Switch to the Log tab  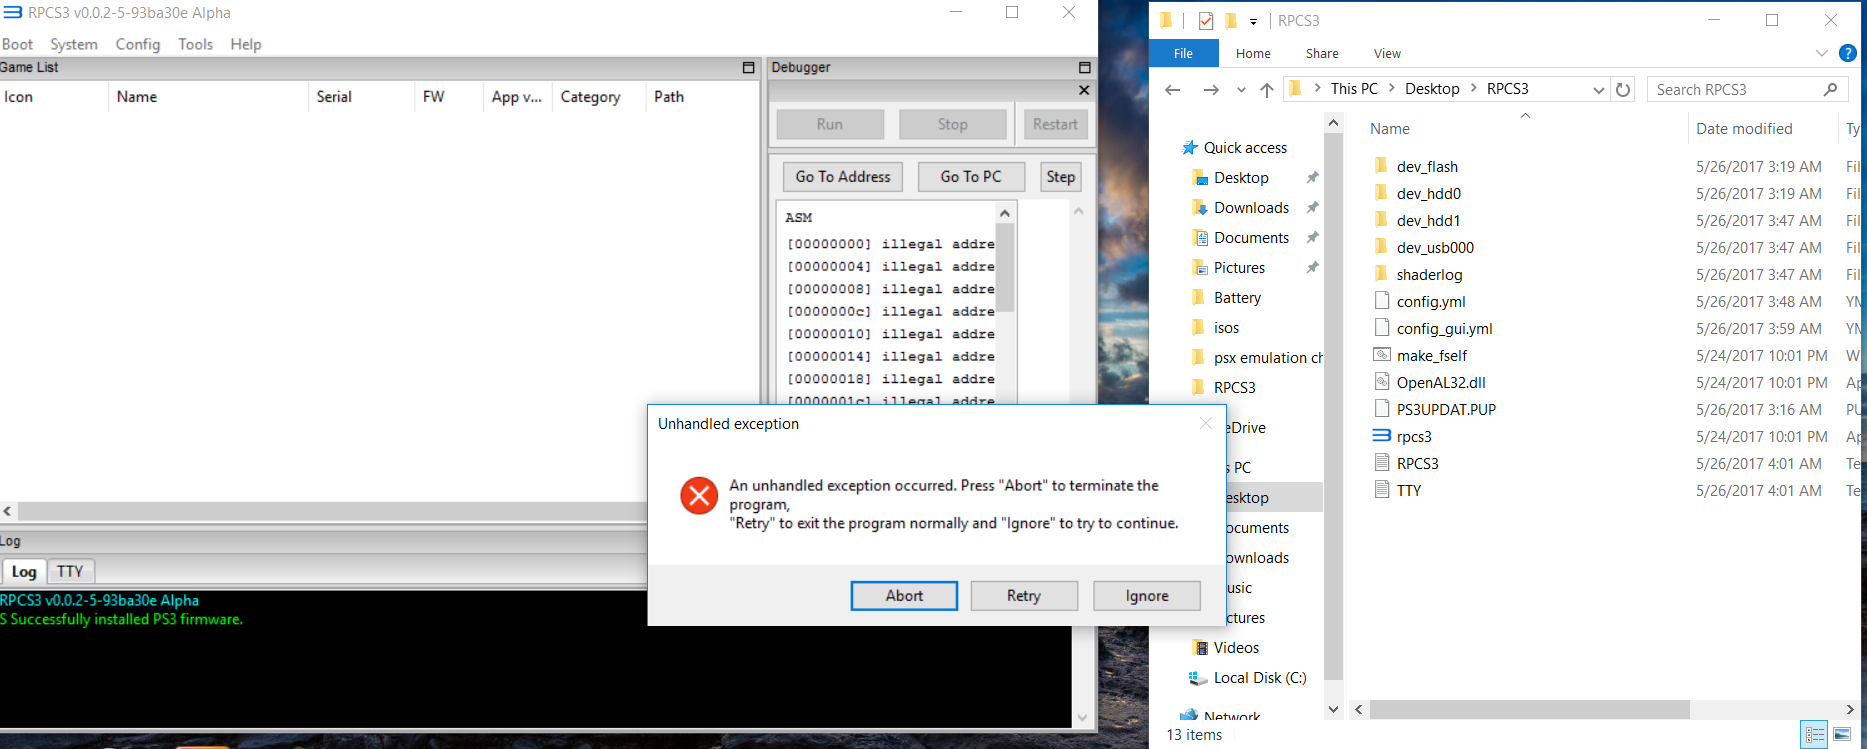(24, 571)
